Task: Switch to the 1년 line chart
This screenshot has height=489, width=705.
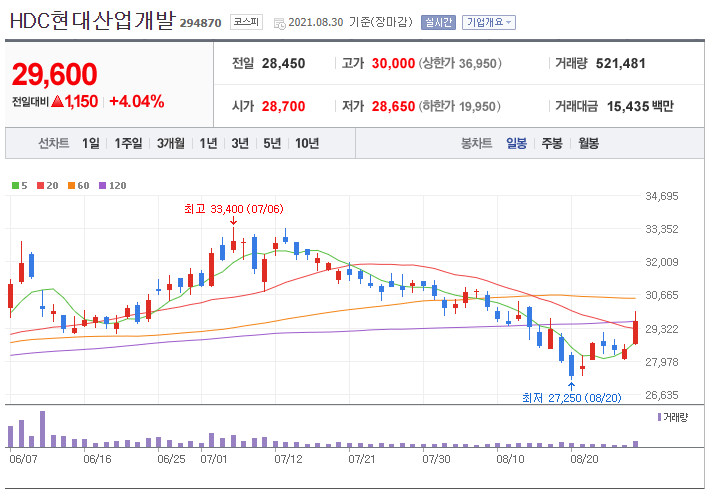Action: (x=208, y=144)
